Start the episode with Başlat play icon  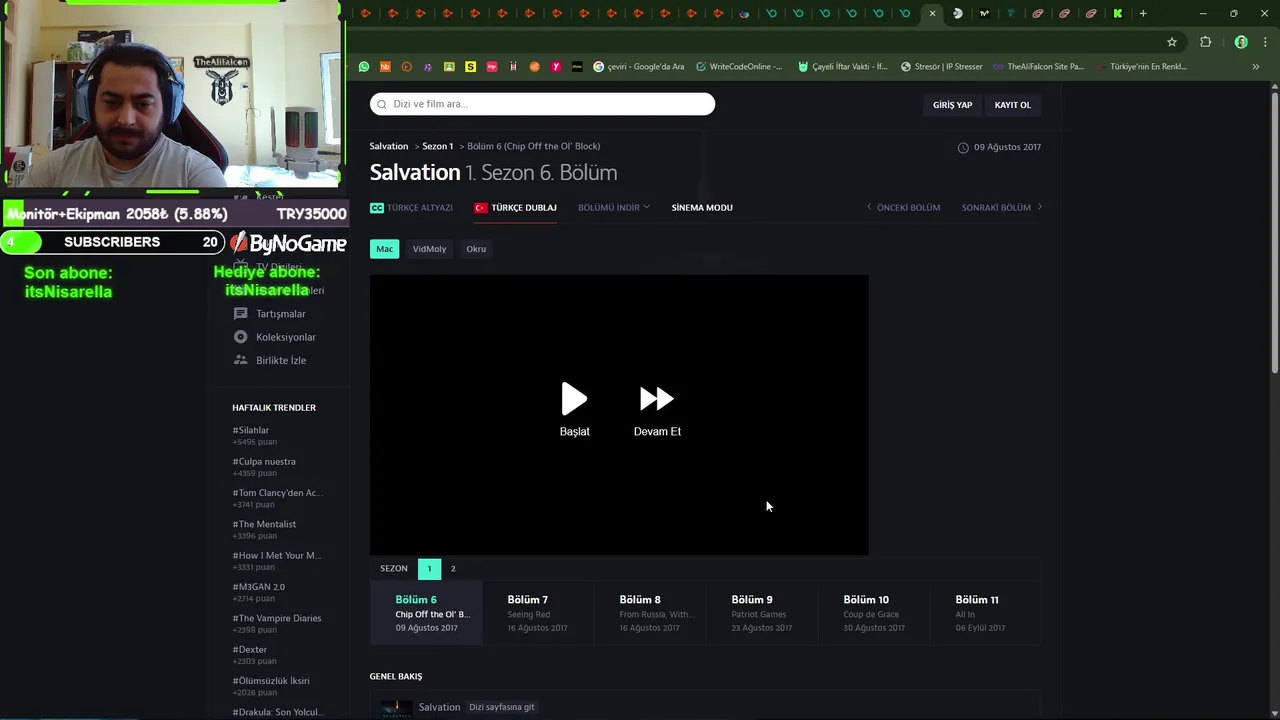point(574,399)
